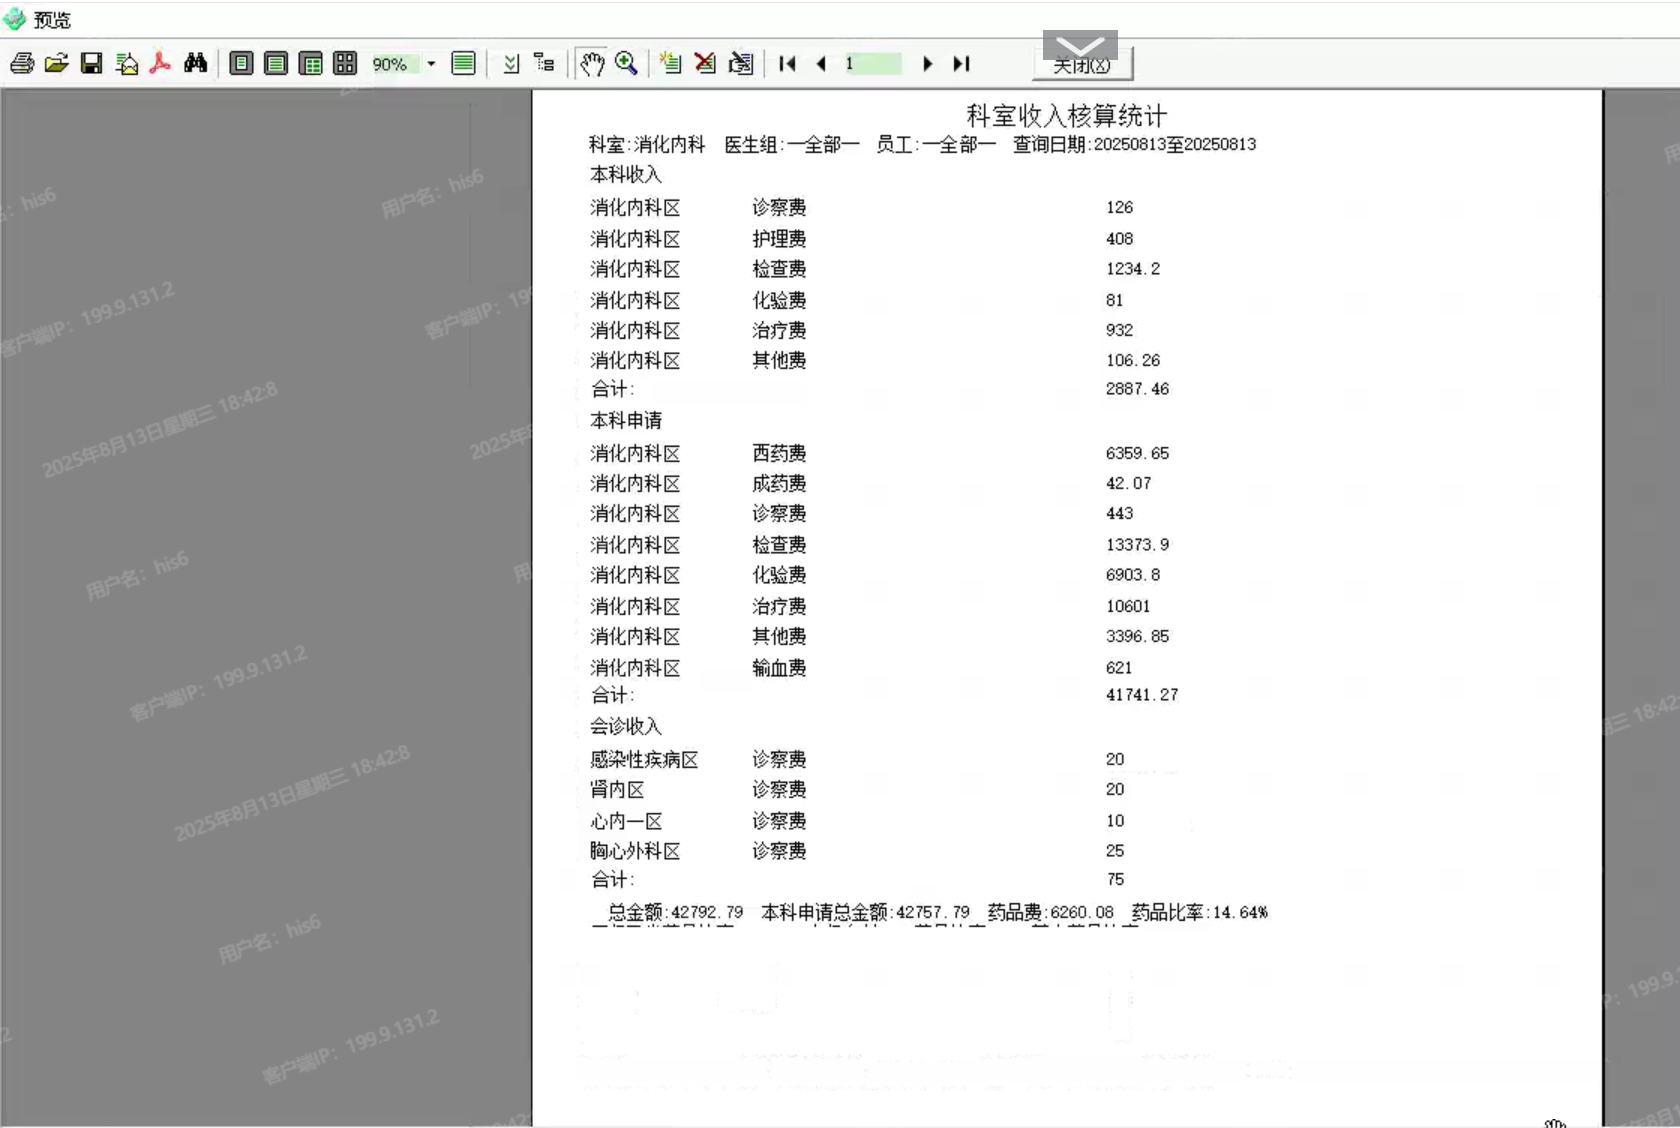Click the total 2887.46
1680x1128 pixels.
click(1137, 389)
